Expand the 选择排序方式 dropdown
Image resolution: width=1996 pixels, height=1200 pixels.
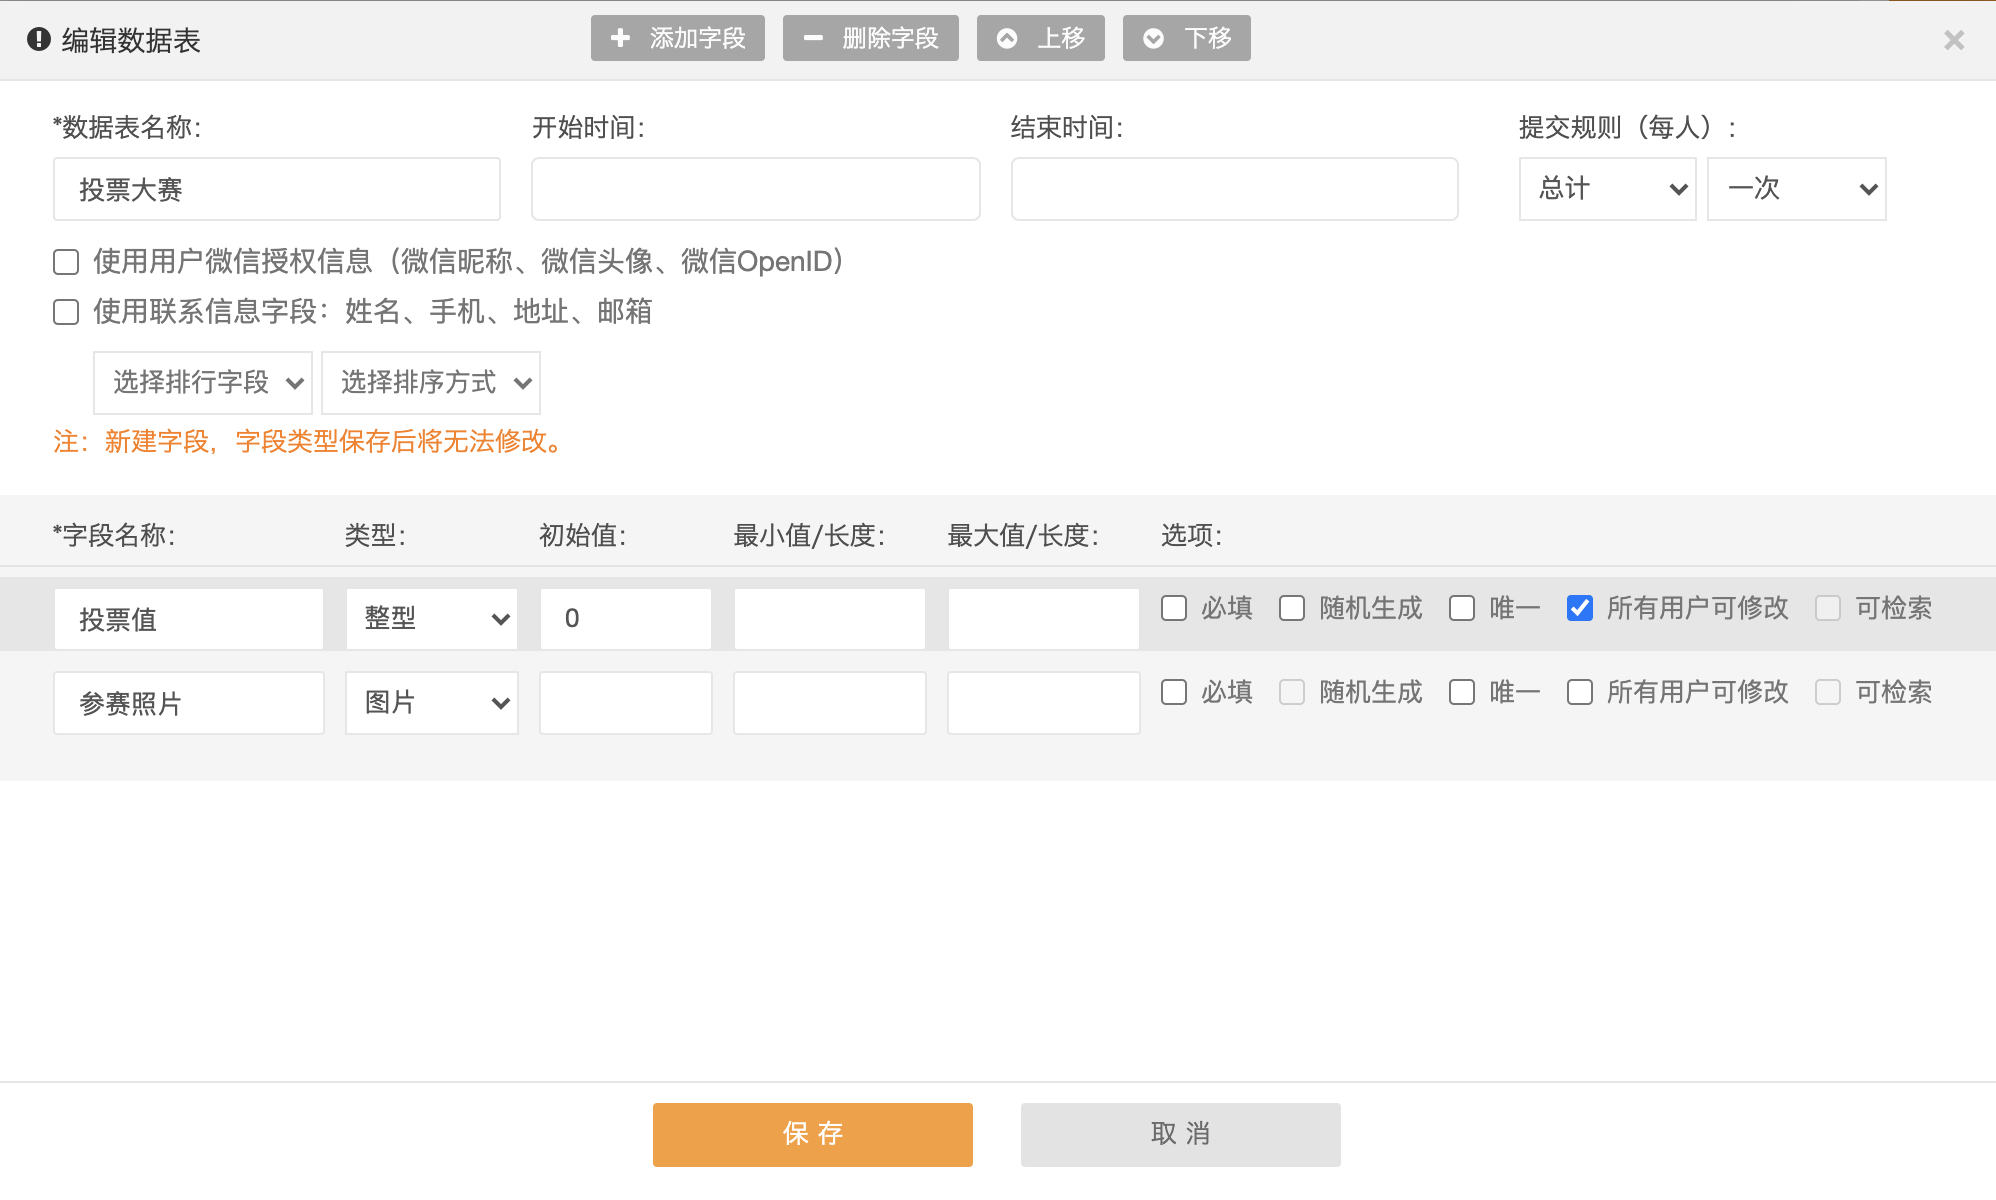pyautogui.click(x=431, y=383)
